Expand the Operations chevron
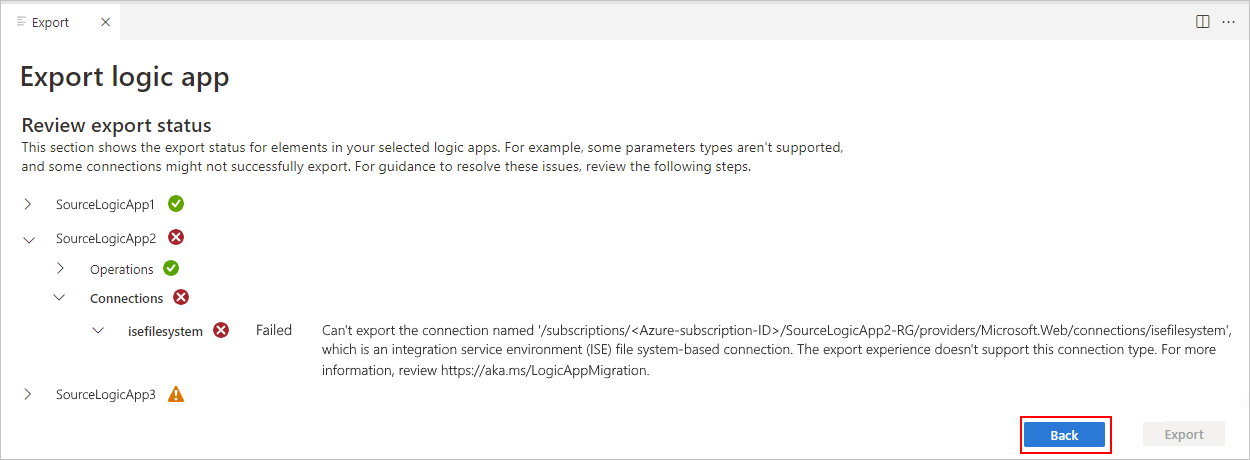 pos(61,268)
